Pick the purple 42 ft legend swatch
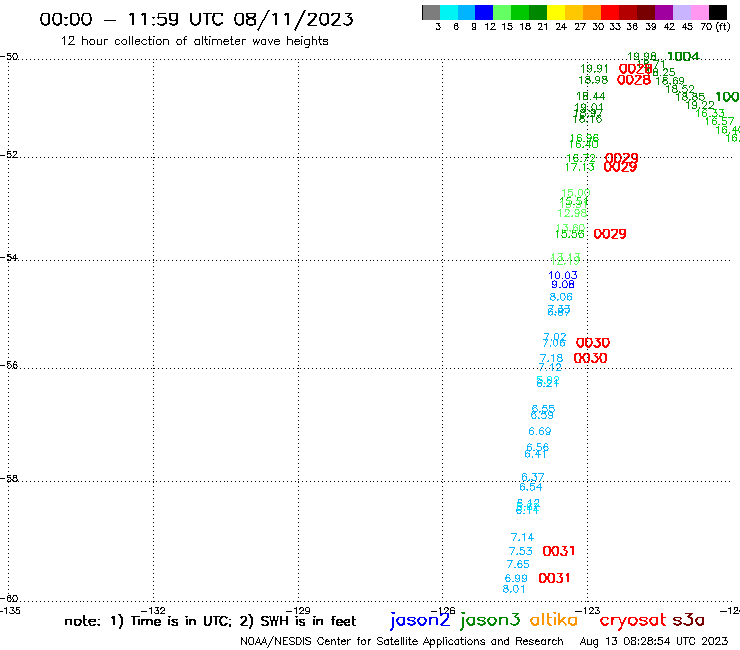 coord(664,12)
